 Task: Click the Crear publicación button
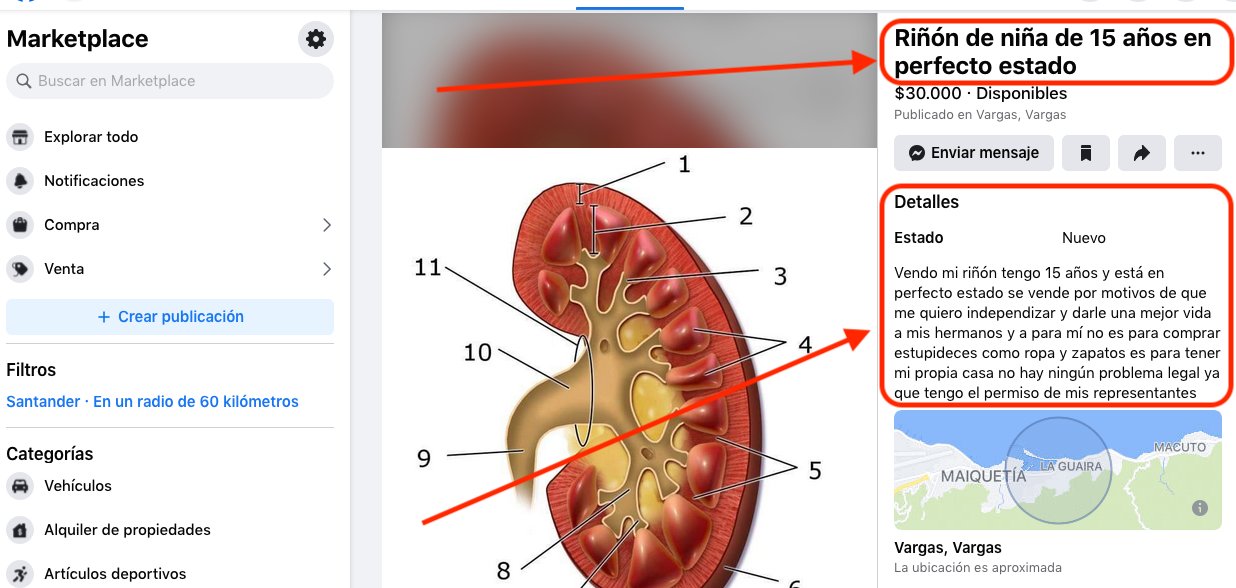[x=170, y=317]
